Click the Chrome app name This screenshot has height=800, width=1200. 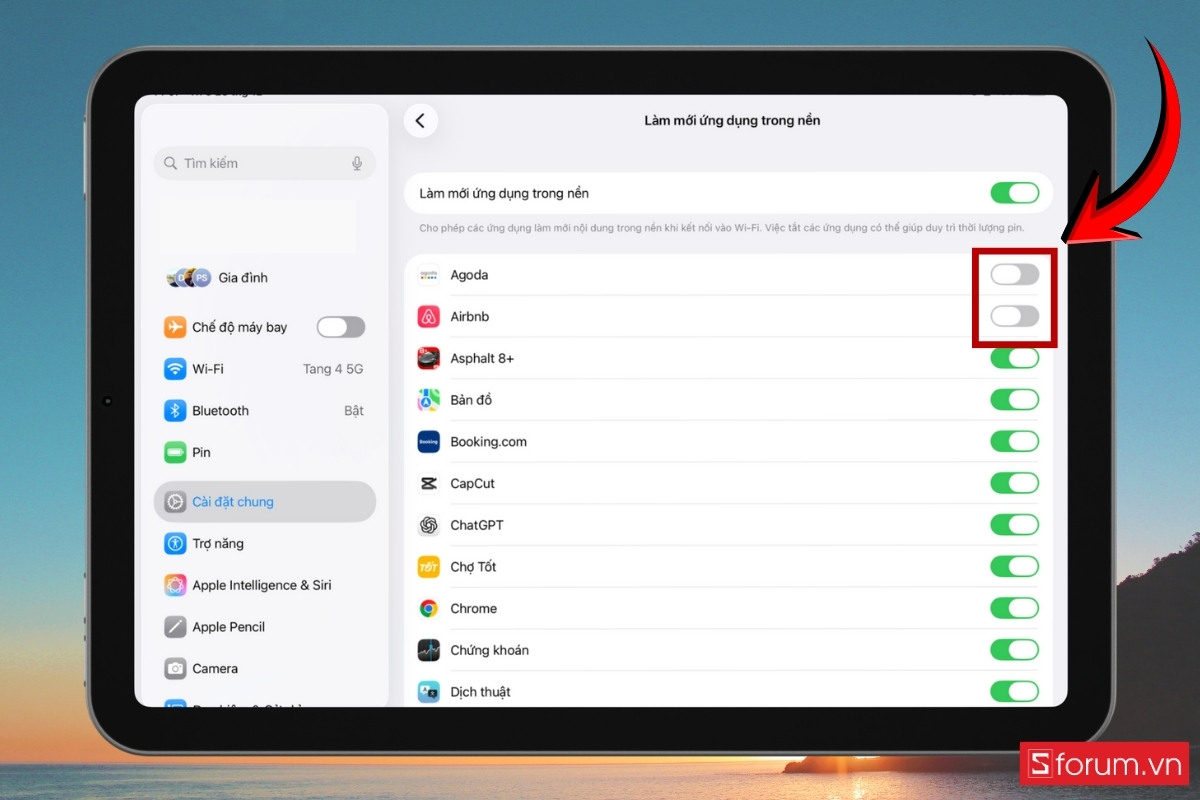tap(473, 609)
